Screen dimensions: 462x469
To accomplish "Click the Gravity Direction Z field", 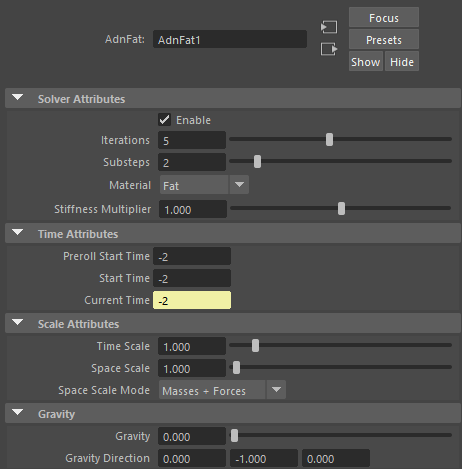I will pyautogui.click(x=336, y=458).
